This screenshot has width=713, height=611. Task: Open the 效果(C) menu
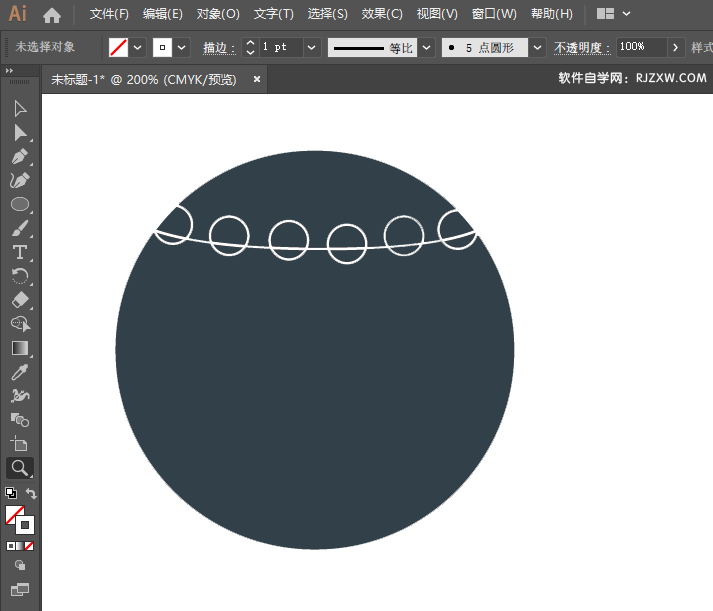tap(382, 14)
